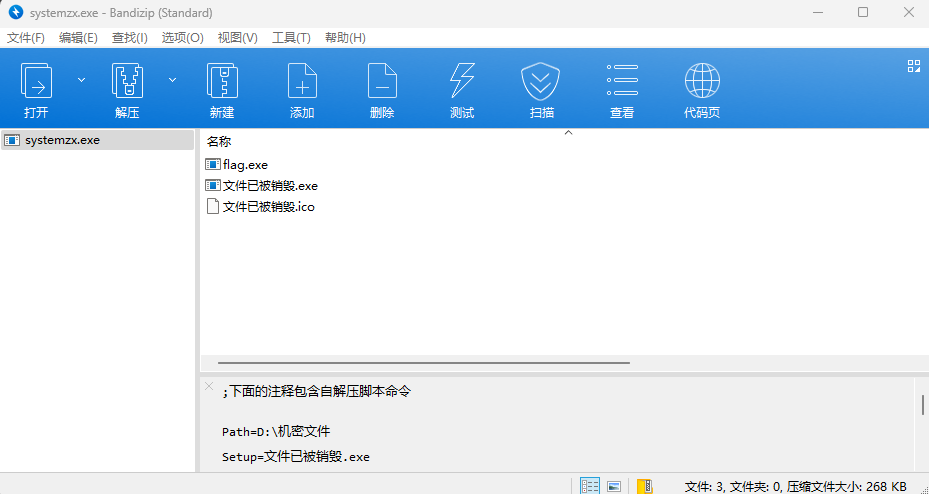Click the Setup=文件已被销毁.exe comment line

tap(296, 457)
